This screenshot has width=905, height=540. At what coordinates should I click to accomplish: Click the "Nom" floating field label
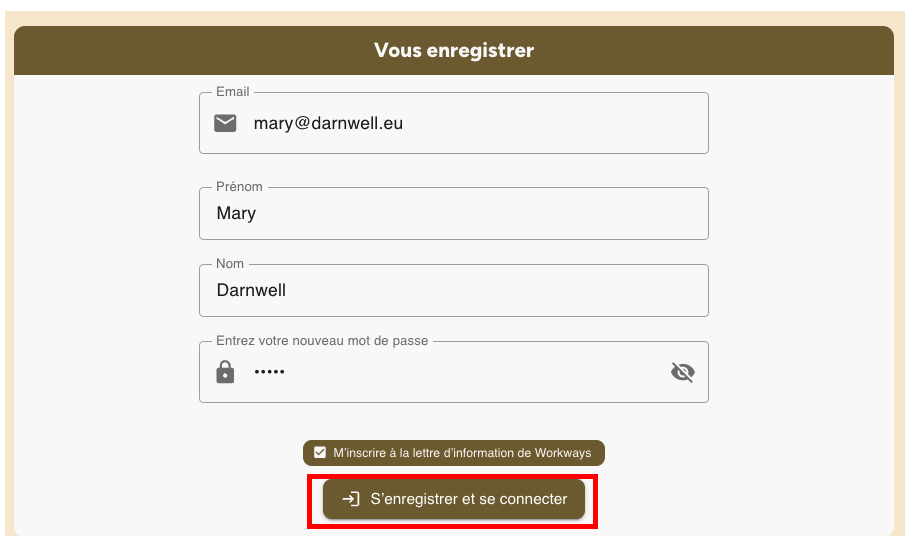pyautogui.click(x=231, y=264)
